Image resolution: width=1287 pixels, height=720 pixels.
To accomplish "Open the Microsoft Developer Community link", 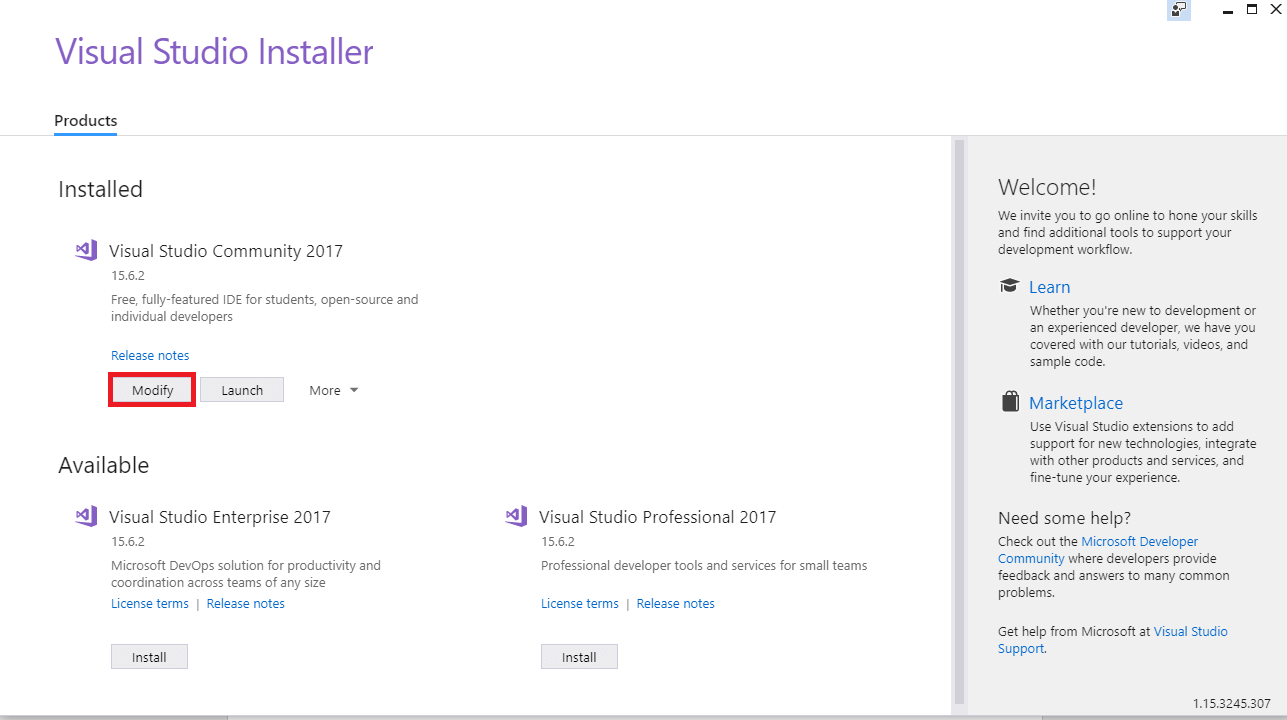I will 1098,550.
